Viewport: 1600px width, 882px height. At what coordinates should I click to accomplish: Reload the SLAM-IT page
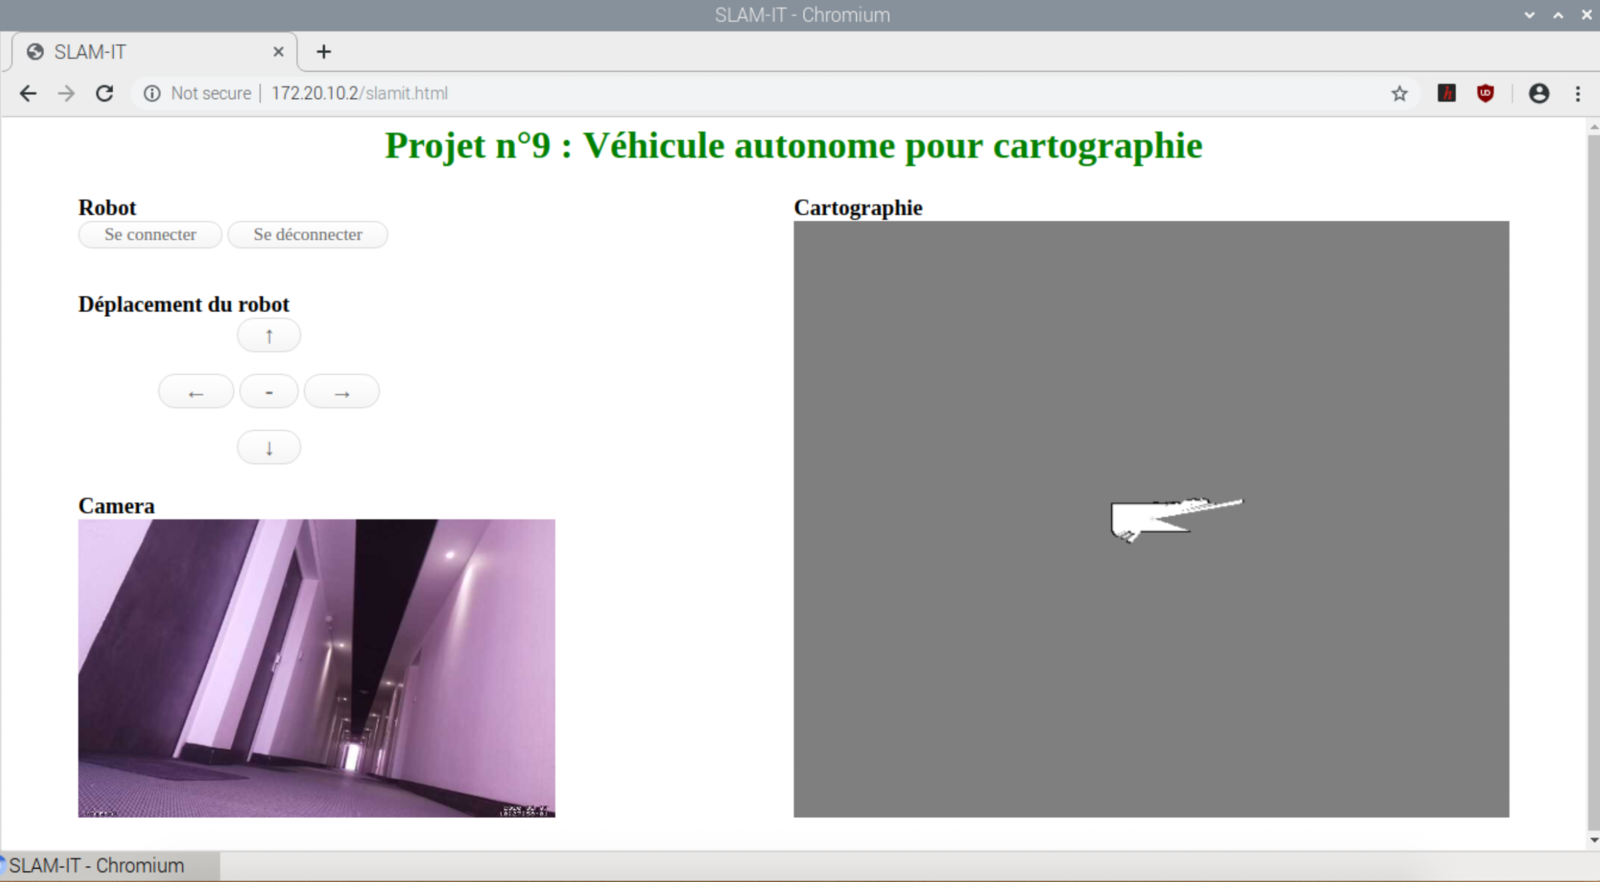click(x=104, y=93)
